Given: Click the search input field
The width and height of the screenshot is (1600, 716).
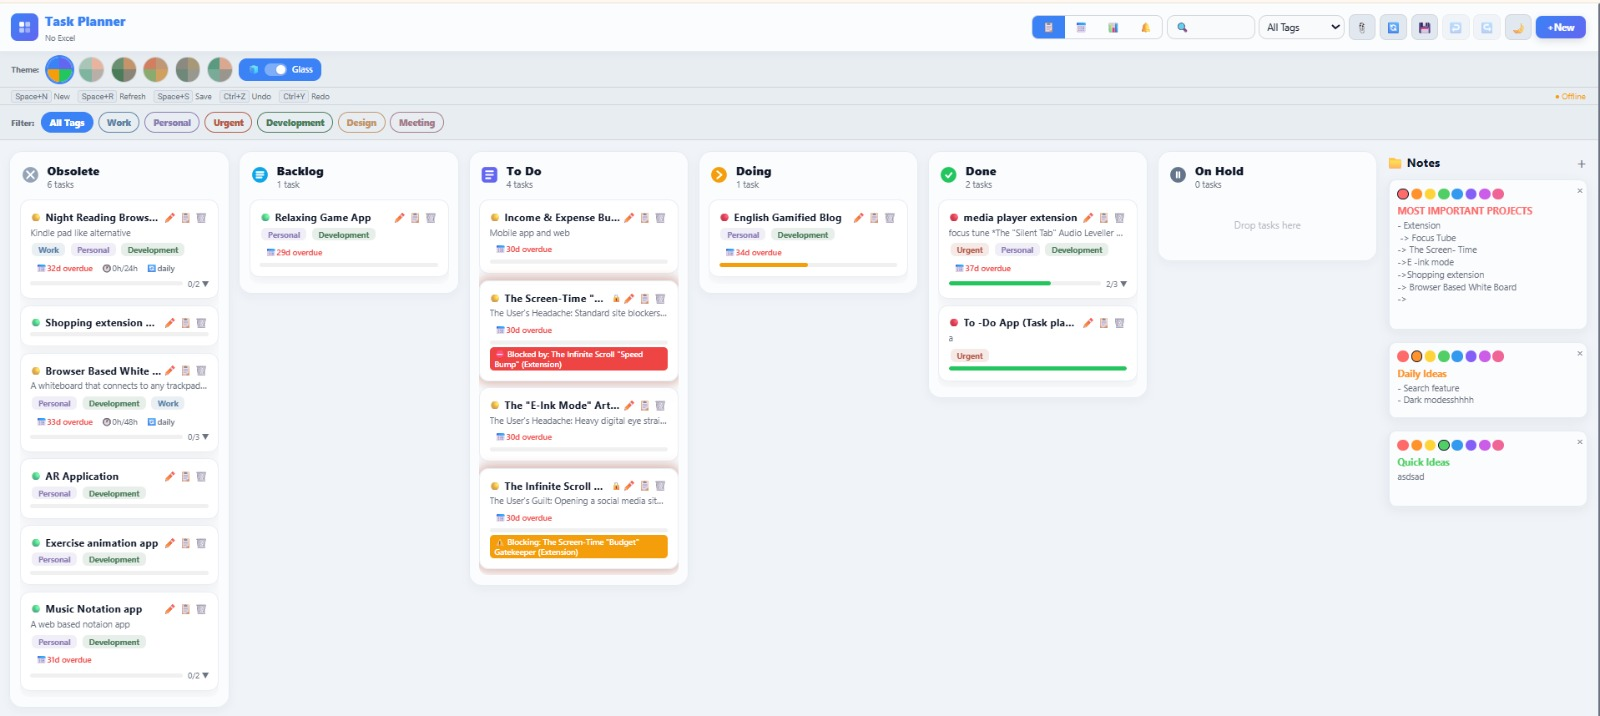Looking at the screenshot, I should point(1211,28).
